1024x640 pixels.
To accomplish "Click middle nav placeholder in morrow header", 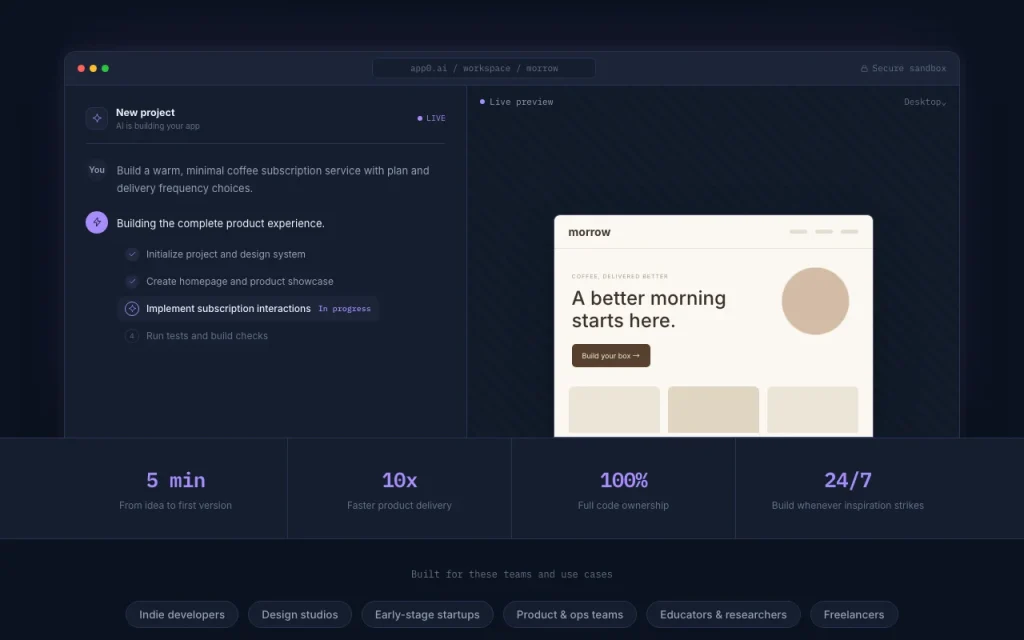I will [824, 232].
